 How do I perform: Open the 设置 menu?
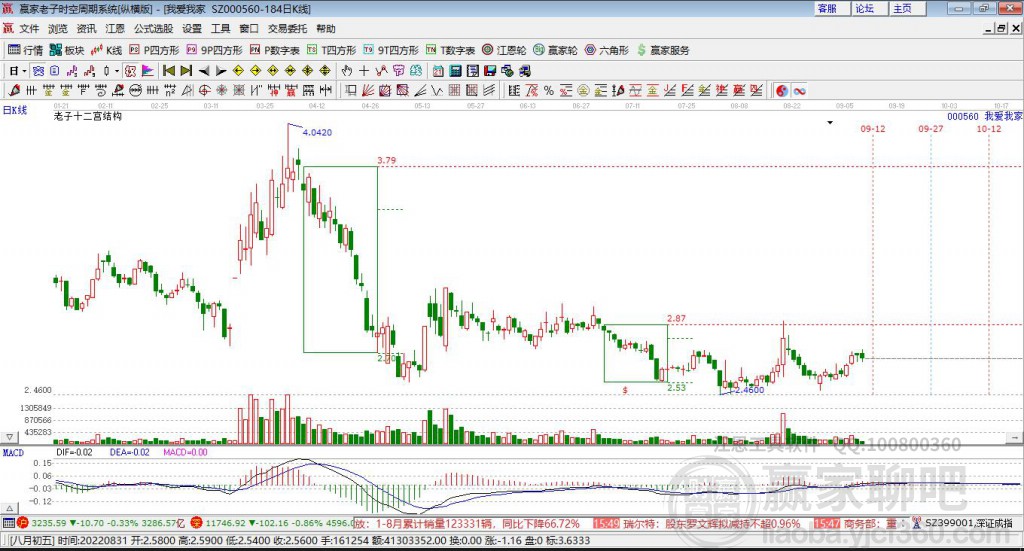coord(192,29)
